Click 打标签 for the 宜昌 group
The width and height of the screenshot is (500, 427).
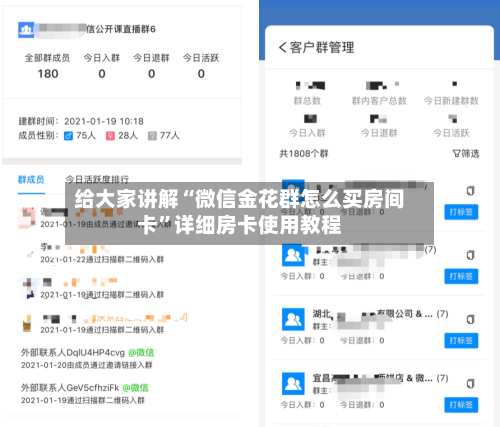(x=461, y=405)
